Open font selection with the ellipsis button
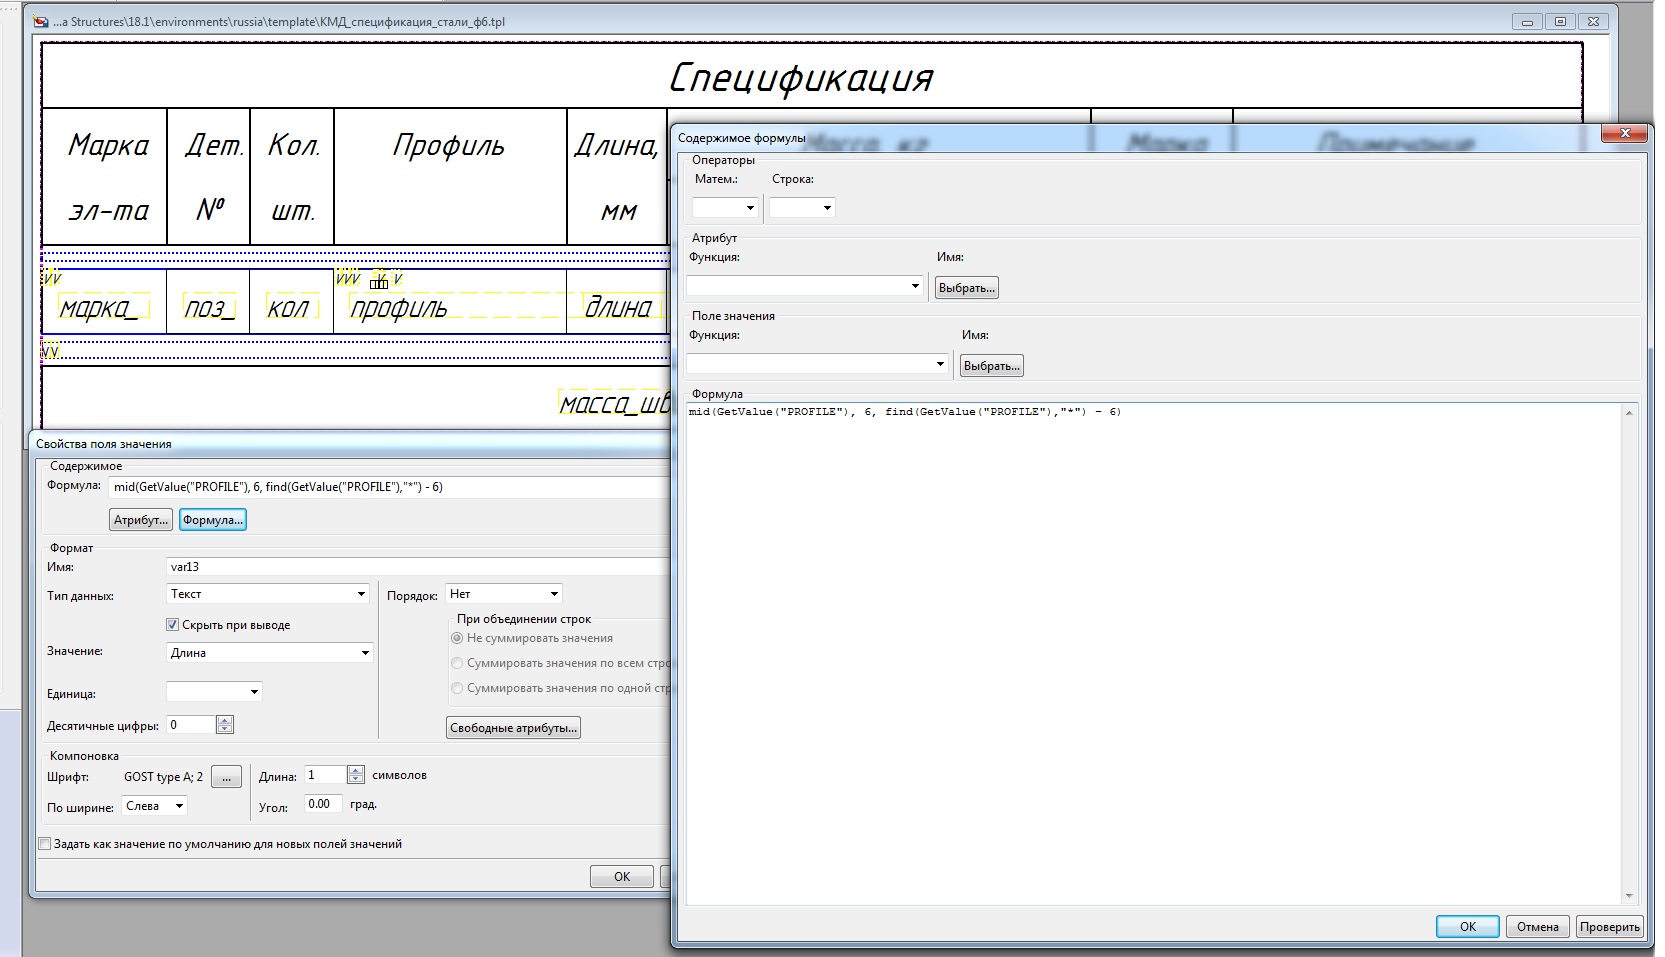 tap(226, 777)
